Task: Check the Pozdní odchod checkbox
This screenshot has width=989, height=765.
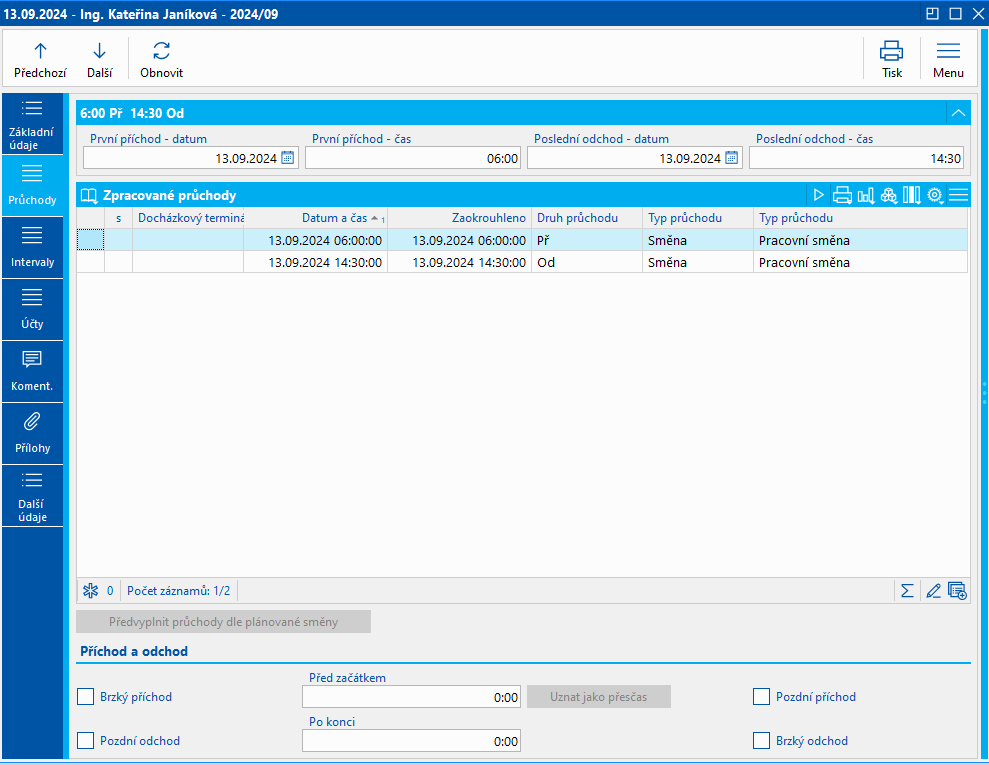Action: point(86,741)
